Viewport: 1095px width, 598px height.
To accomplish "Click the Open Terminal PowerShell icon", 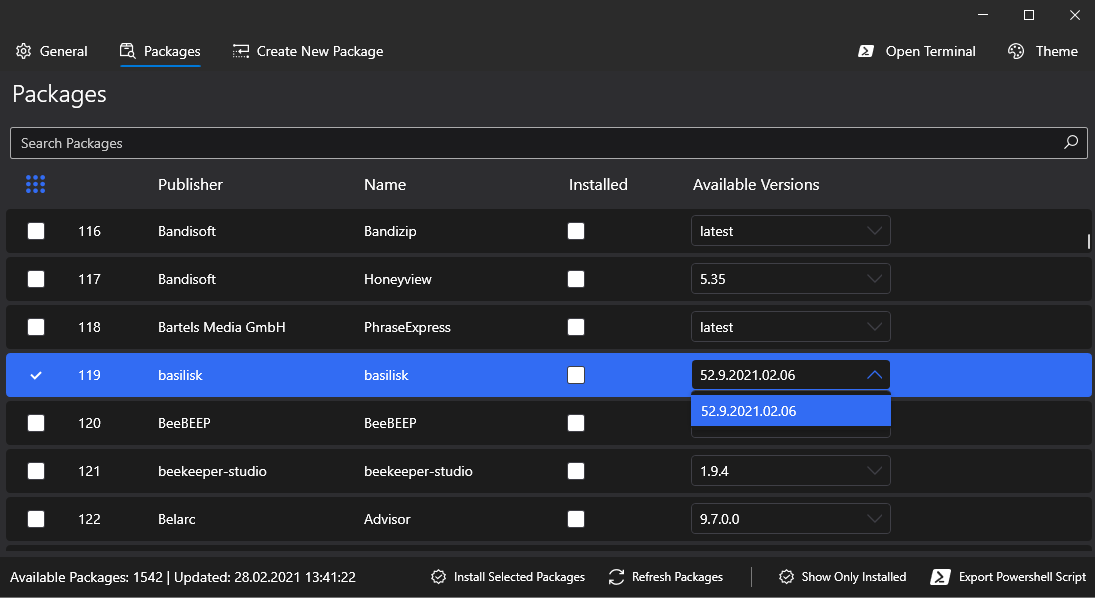I will (x=867, y=51).
